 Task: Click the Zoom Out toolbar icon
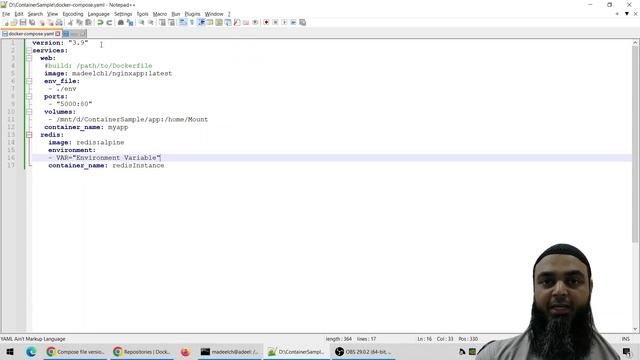pos(151,22)
